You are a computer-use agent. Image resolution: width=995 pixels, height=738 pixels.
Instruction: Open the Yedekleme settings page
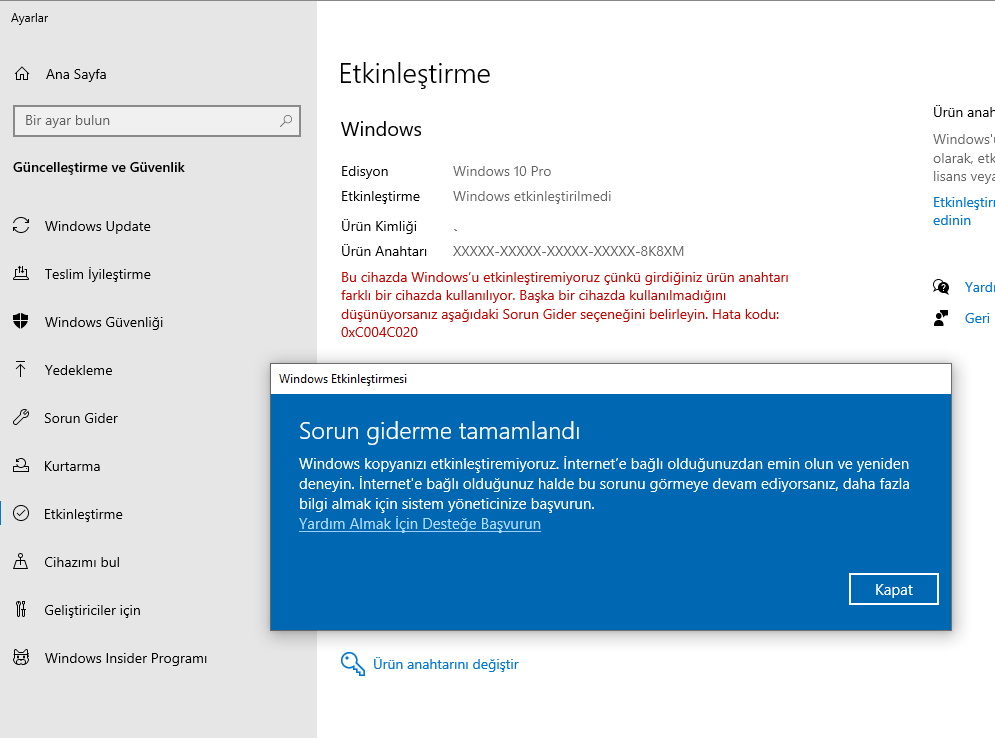[x=79, y=370]
